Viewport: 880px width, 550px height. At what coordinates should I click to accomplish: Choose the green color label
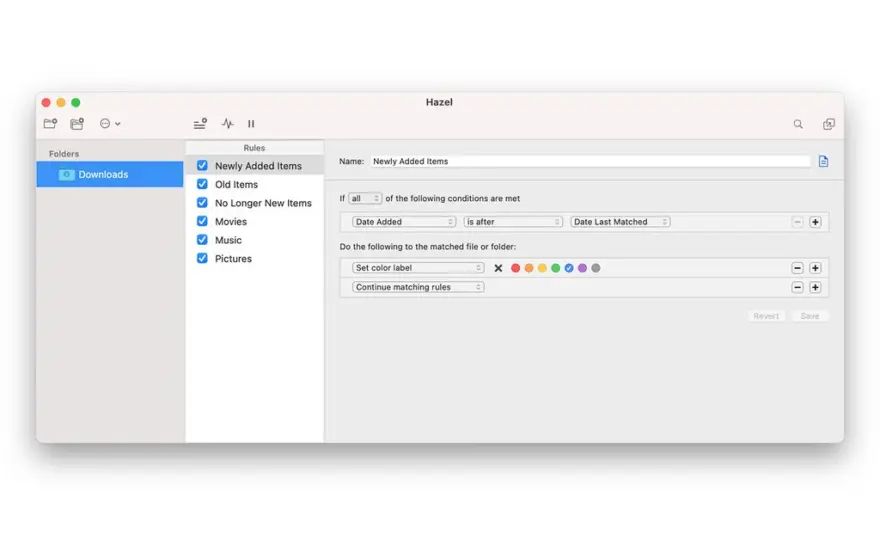tap(556, 268)
